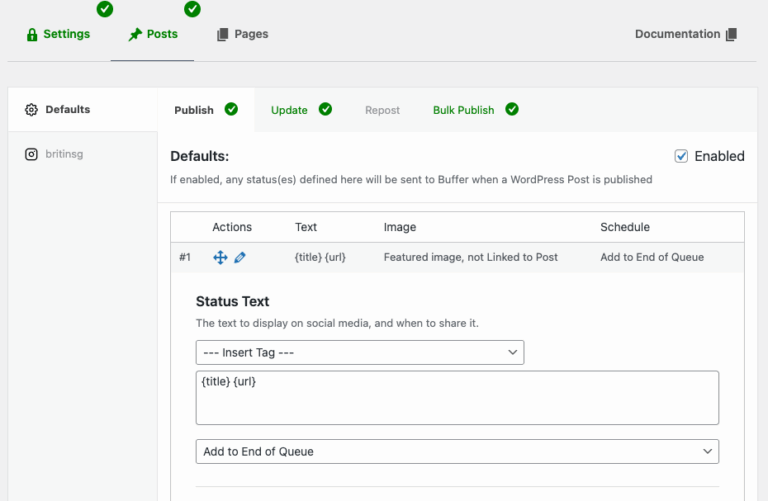
Task: Click into the status text area
Action: pos(457,398)
